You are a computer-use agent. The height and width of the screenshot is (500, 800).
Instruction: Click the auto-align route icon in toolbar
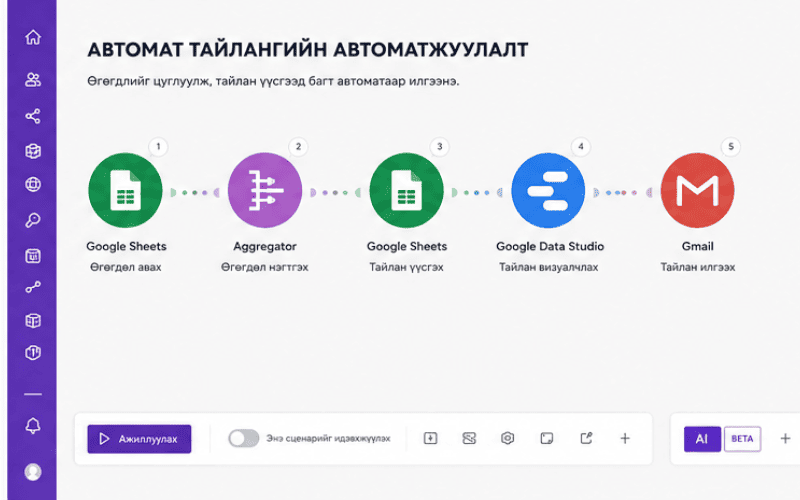point(469,438)
